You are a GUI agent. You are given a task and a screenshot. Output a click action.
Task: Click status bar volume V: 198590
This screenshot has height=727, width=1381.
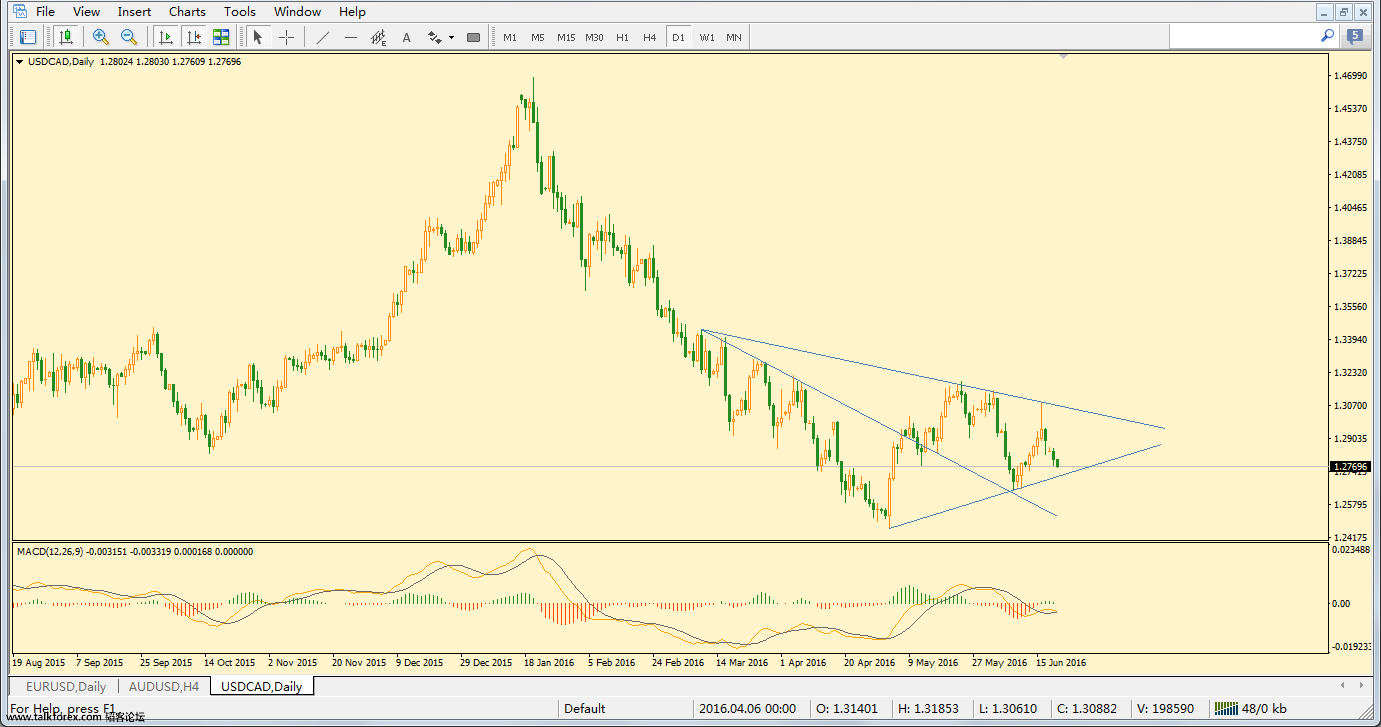(x=1164, y=709)
